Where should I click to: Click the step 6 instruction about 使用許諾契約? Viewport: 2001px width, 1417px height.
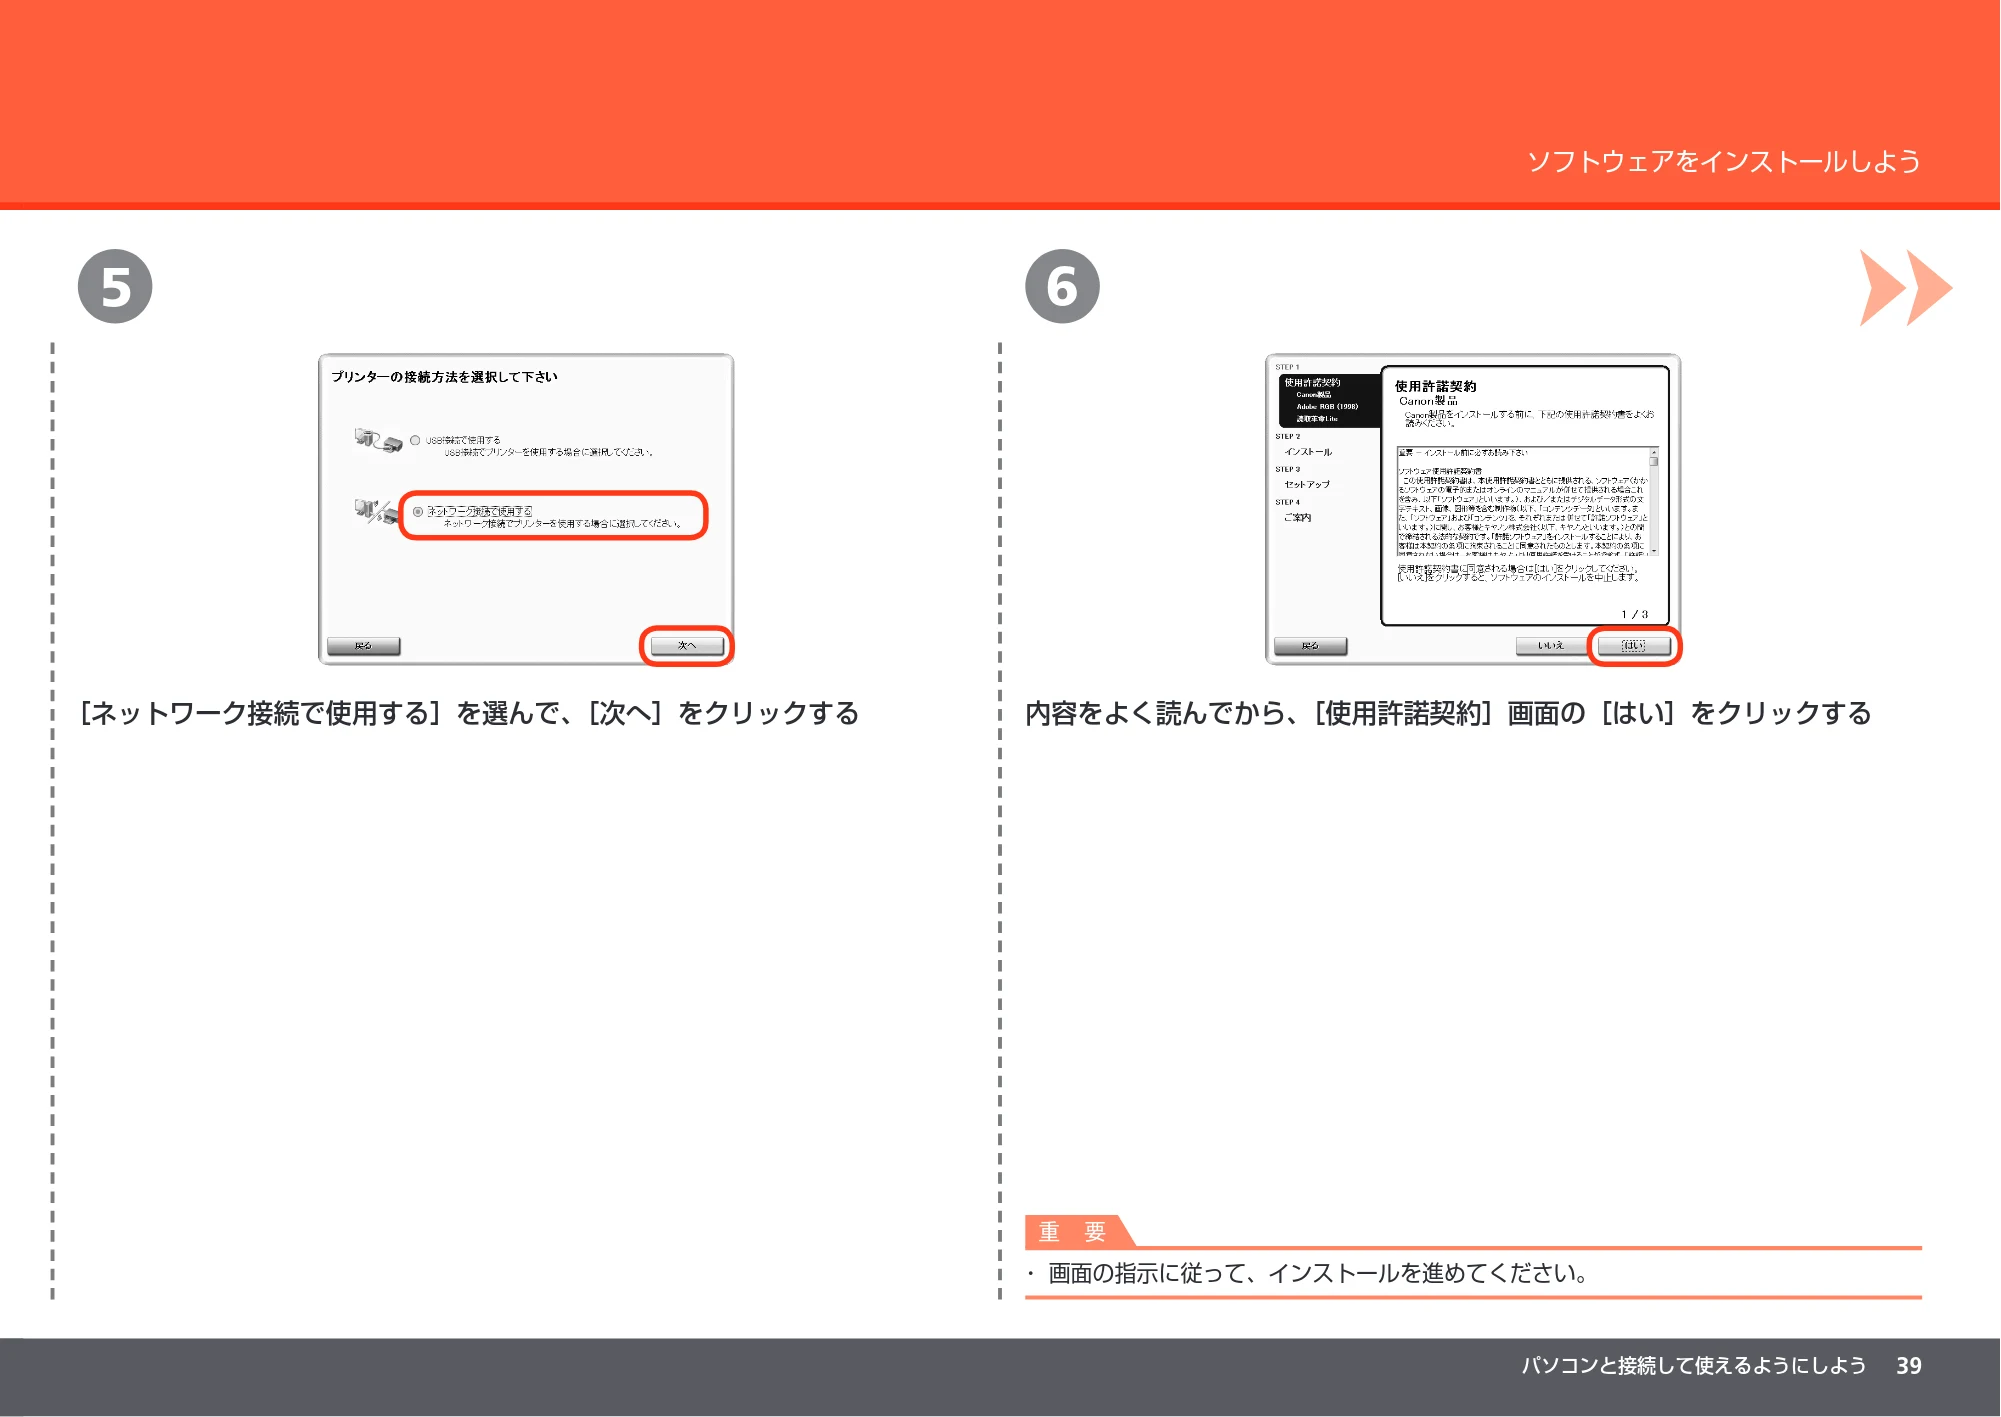tap(1448, 713)
